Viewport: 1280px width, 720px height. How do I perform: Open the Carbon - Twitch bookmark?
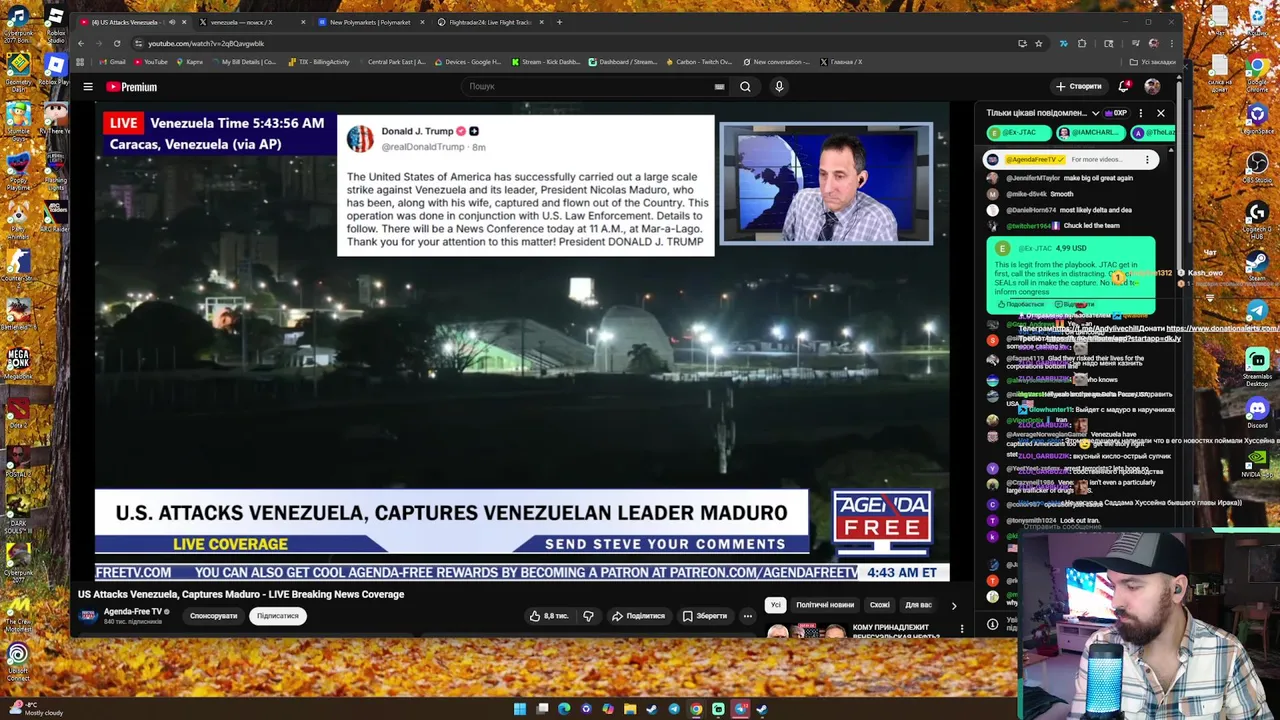coord(699,62)
